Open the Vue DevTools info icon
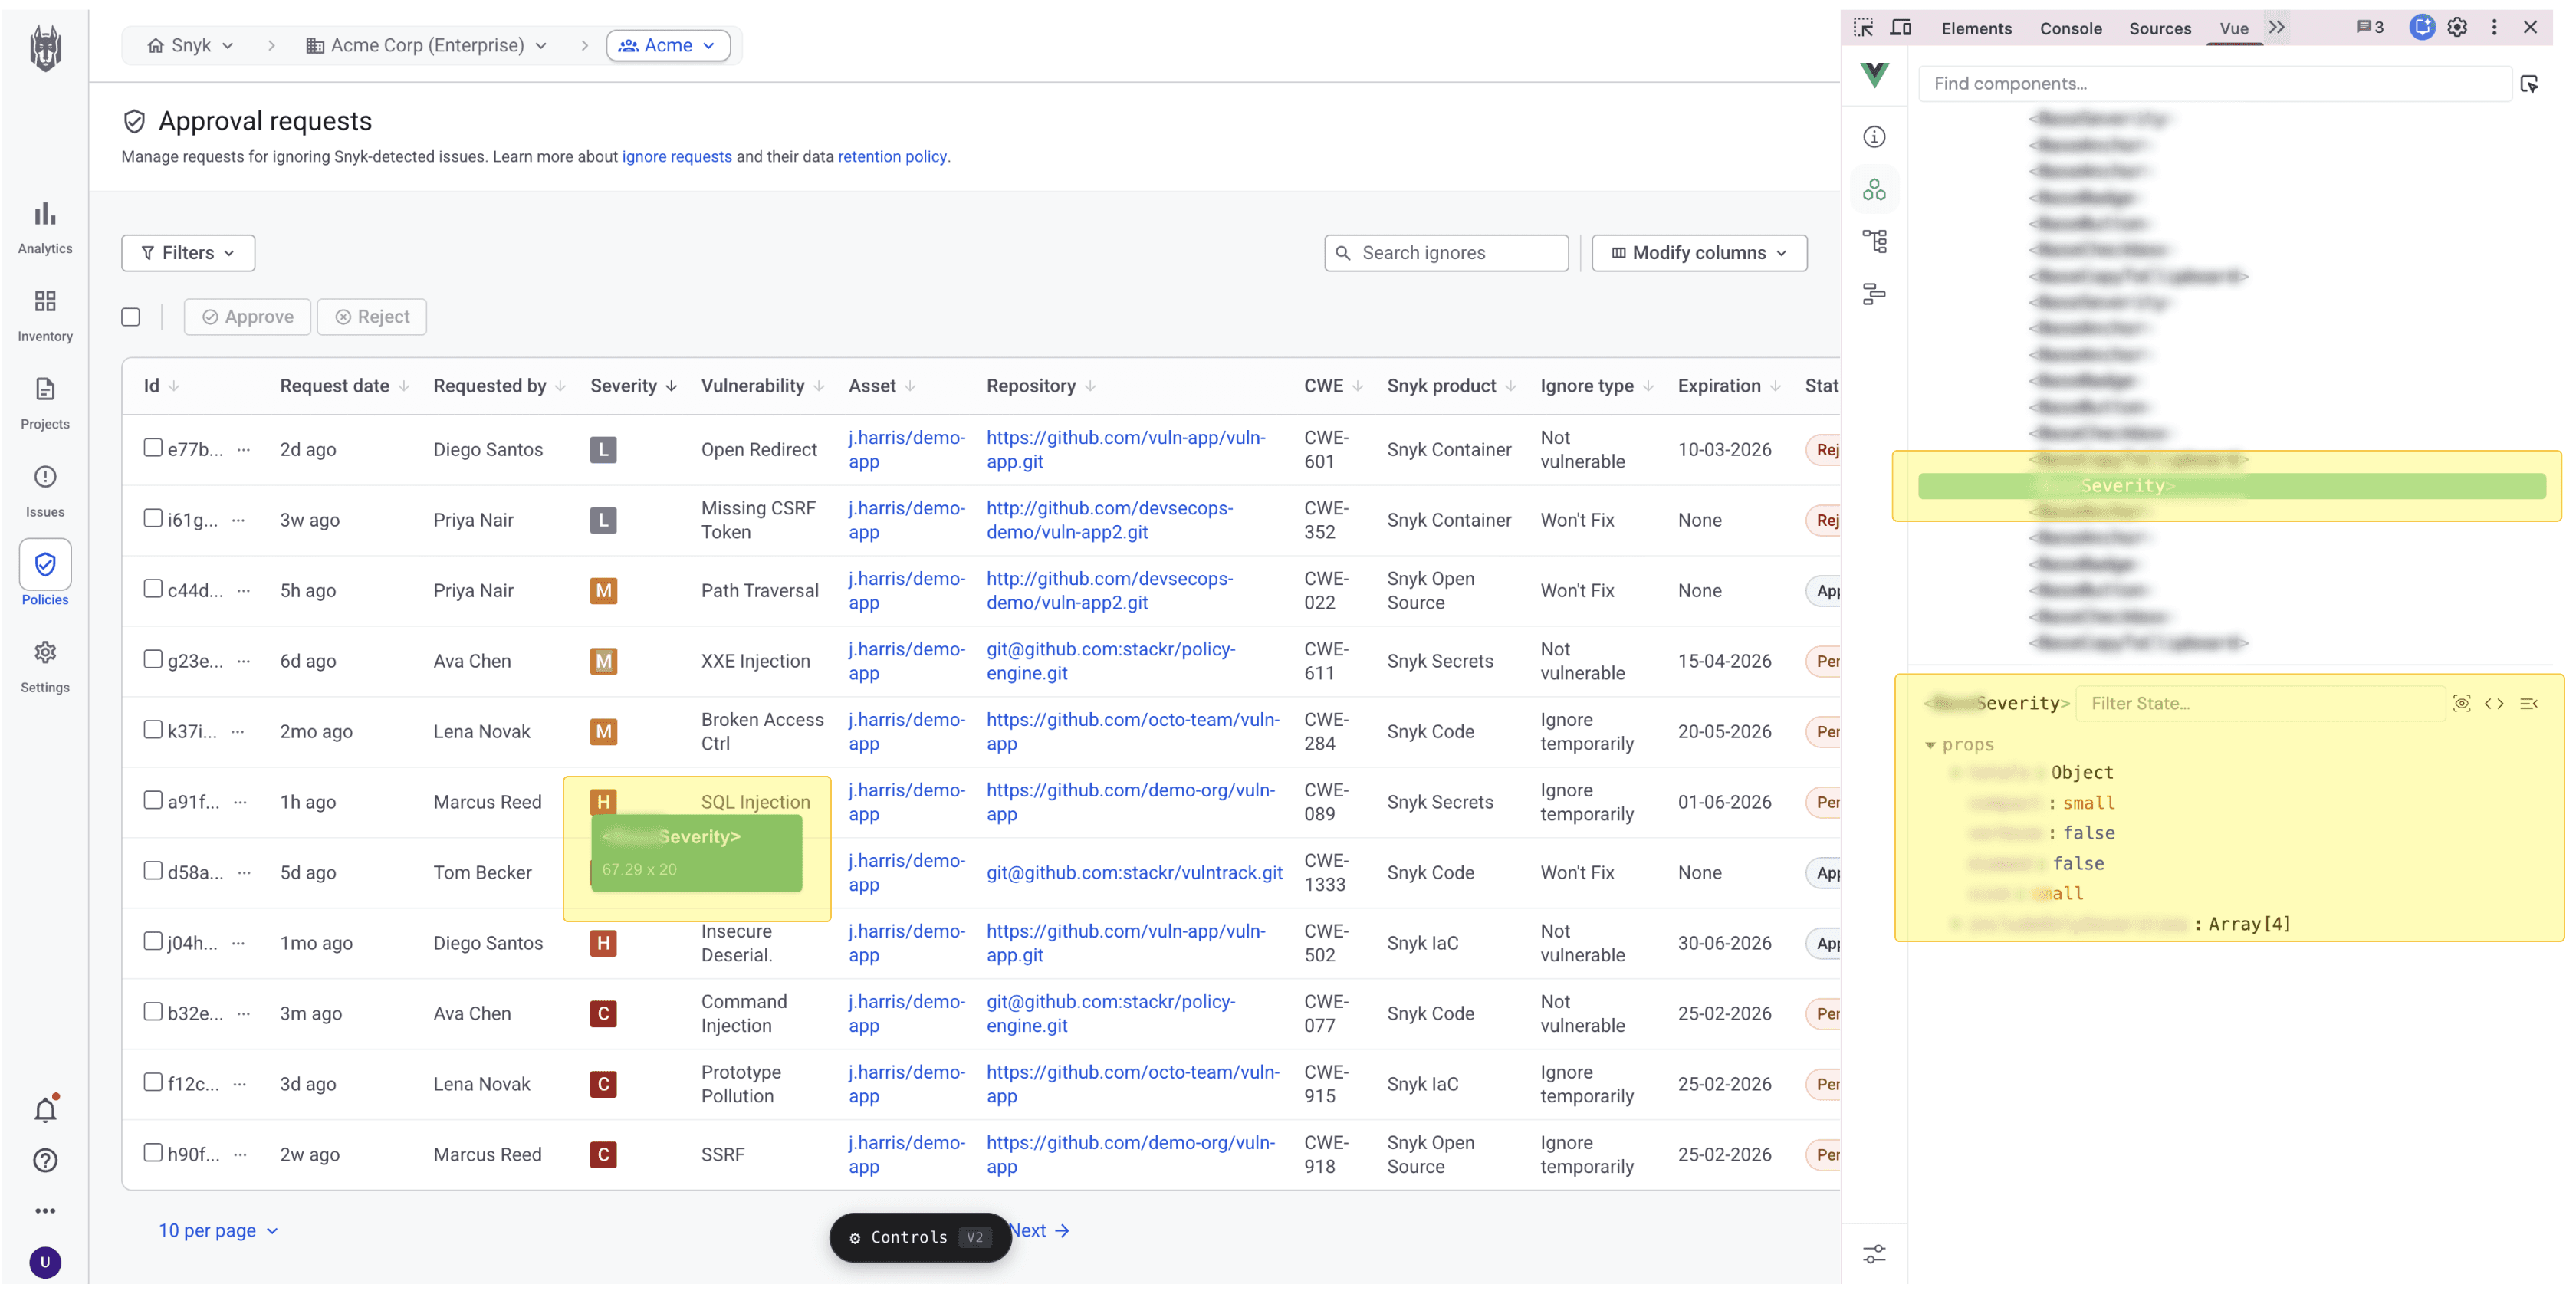2576x1294 pixels. [1874, 137]
